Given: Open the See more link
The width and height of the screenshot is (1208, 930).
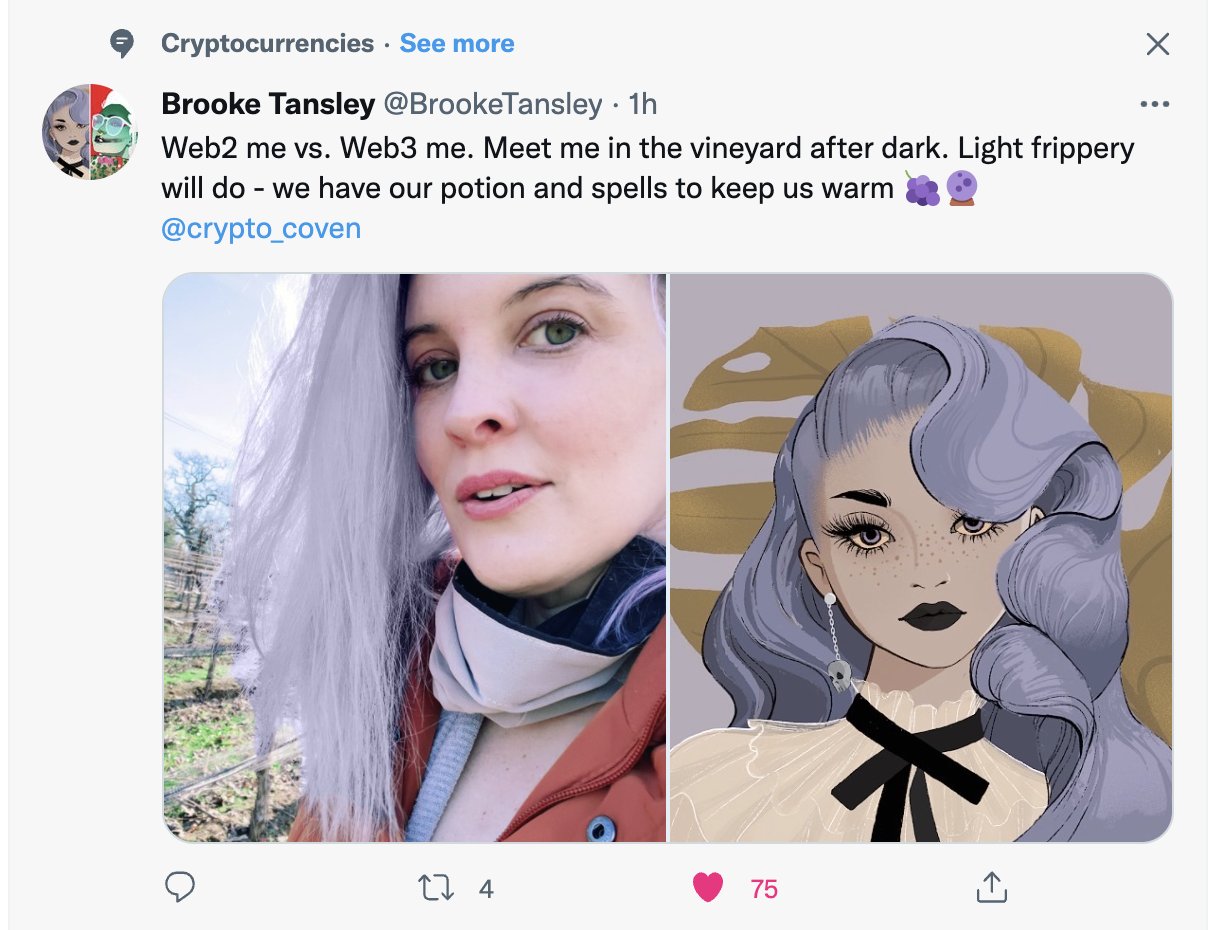Looking at the screenshot, I should 457,44.
